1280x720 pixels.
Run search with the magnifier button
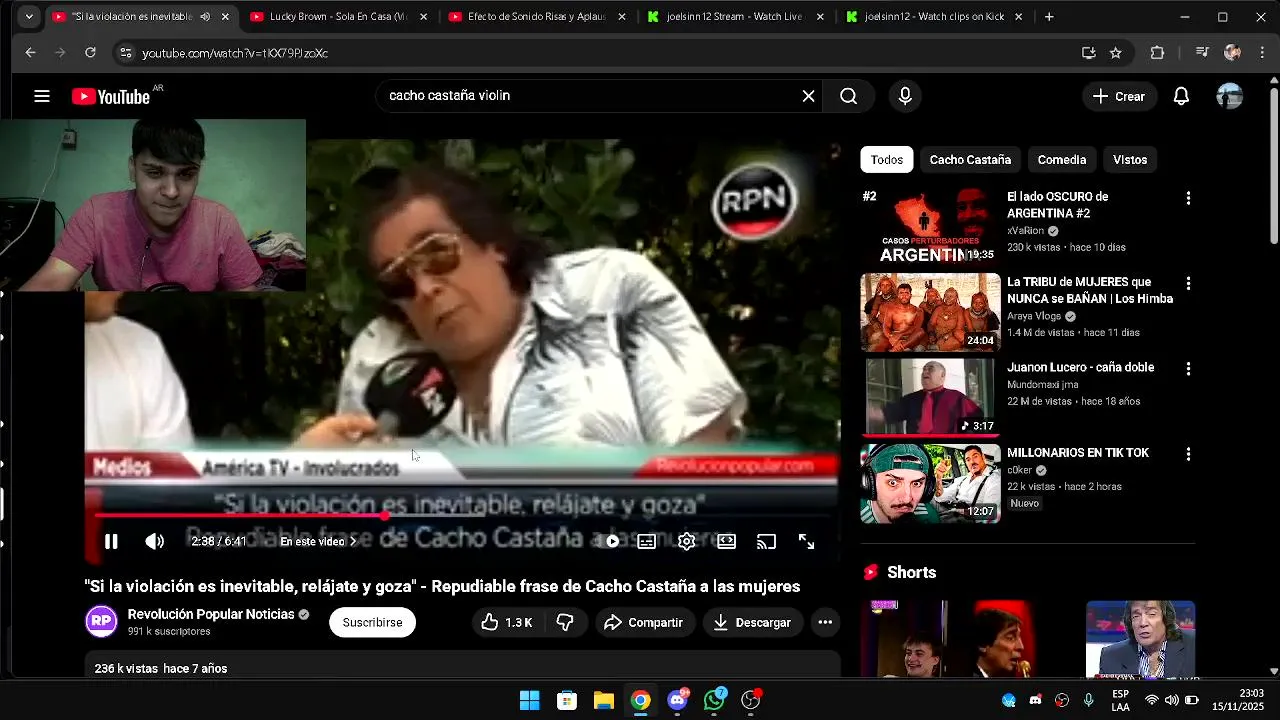pyautogui.click(x=848, y=96)
